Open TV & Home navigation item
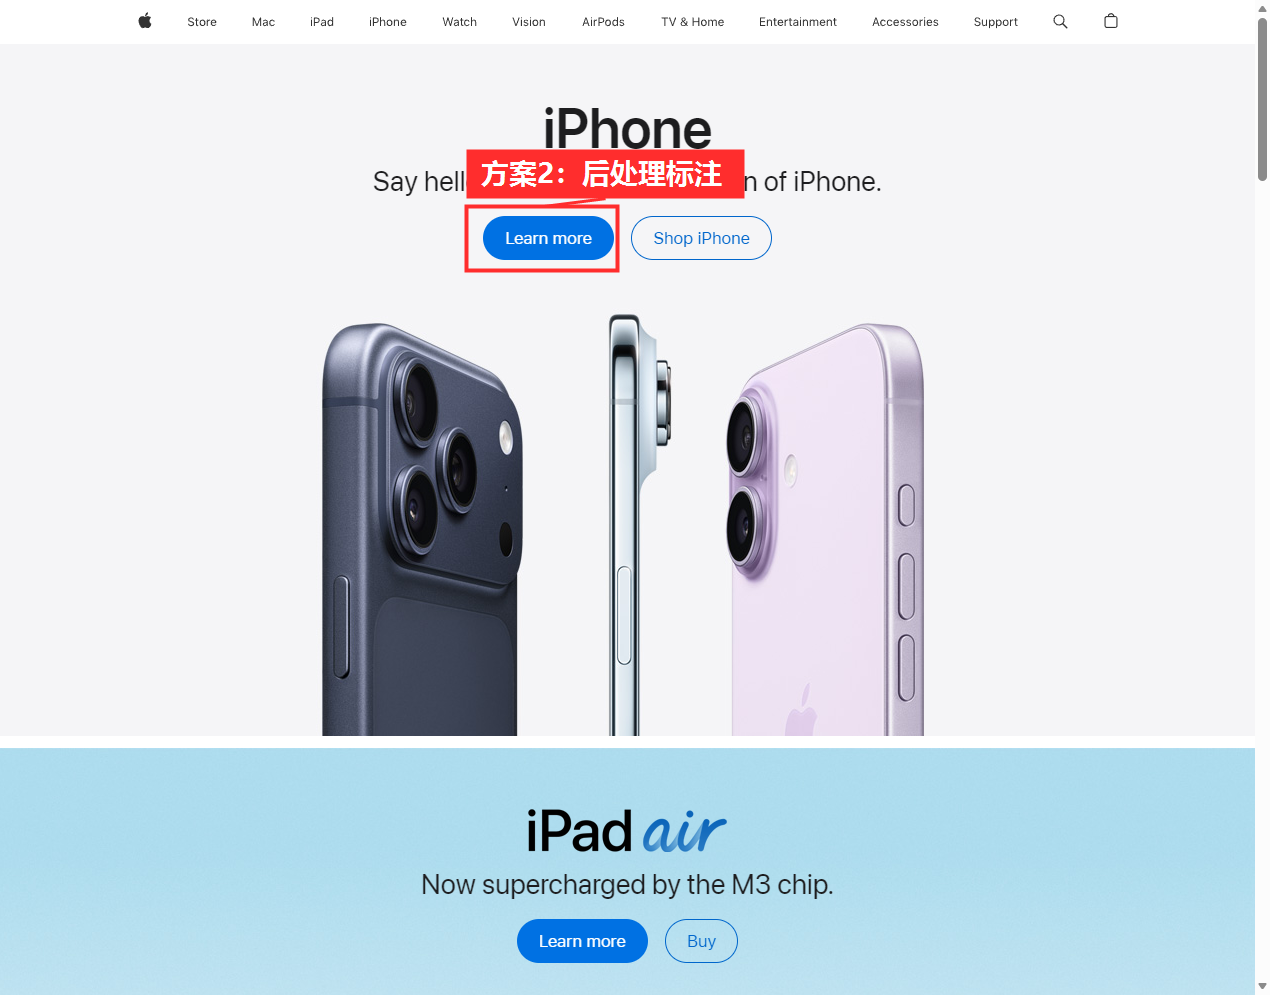 click(x=693, y=22)
